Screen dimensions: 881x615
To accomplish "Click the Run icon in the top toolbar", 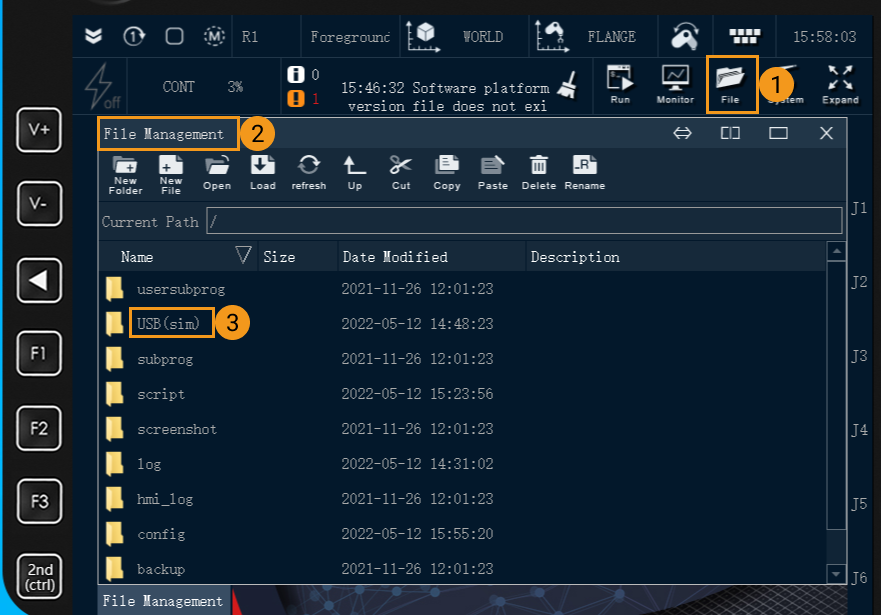I will click(x=620, y=84).
